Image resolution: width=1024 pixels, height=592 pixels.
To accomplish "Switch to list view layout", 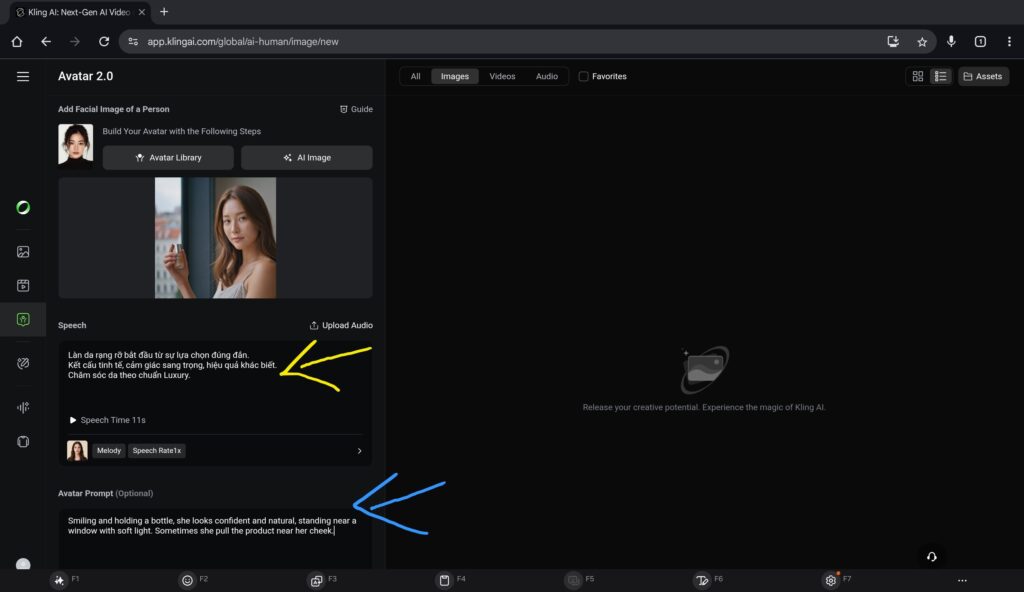I will point(940,76).
